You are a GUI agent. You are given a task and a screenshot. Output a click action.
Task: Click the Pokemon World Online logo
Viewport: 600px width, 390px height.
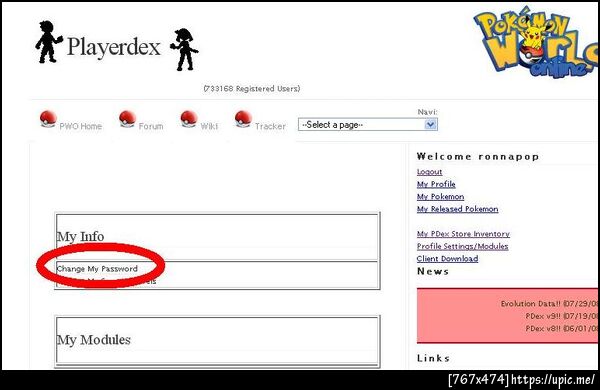pyautogui.click(x=536, y=41)
